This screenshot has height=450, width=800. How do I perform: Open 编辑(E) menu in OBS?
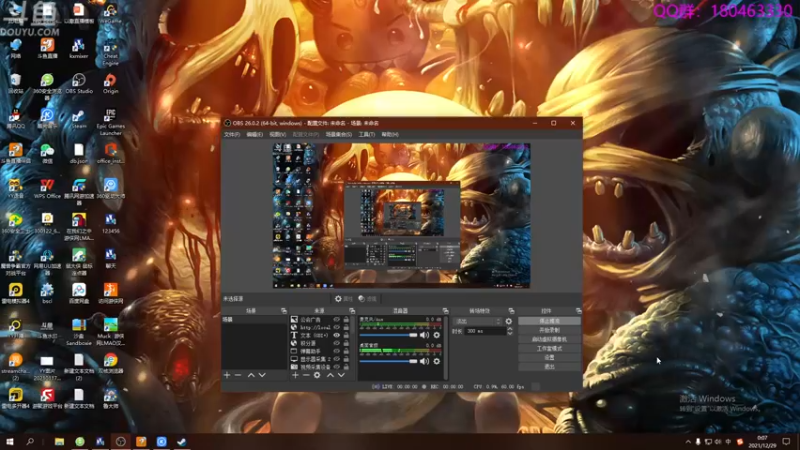(x=254, y=135)
